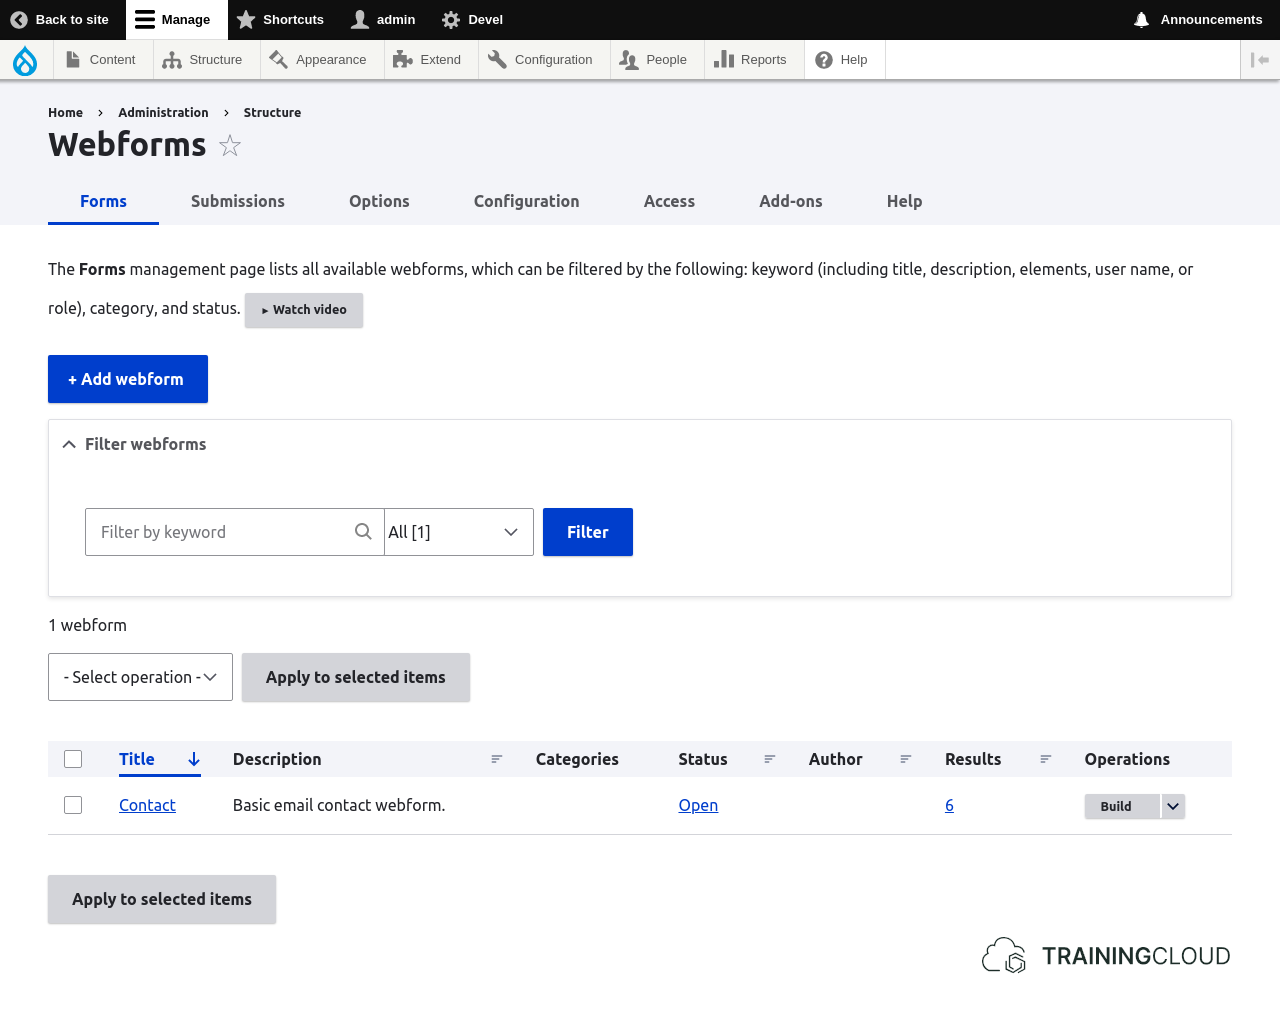Open the Select operation dropdown
The height and width of the screenshot is (1024, 1280).
tap(140, 677)
